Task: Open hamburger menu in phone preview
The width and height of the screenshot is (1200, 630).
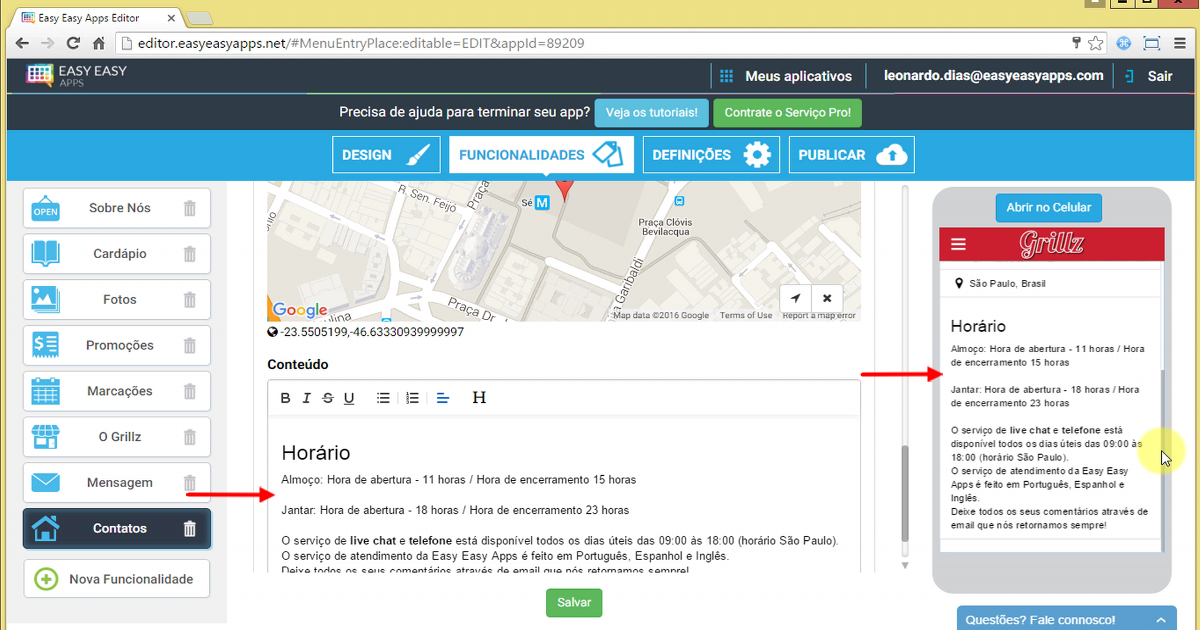Action: (x=959, y=244)
